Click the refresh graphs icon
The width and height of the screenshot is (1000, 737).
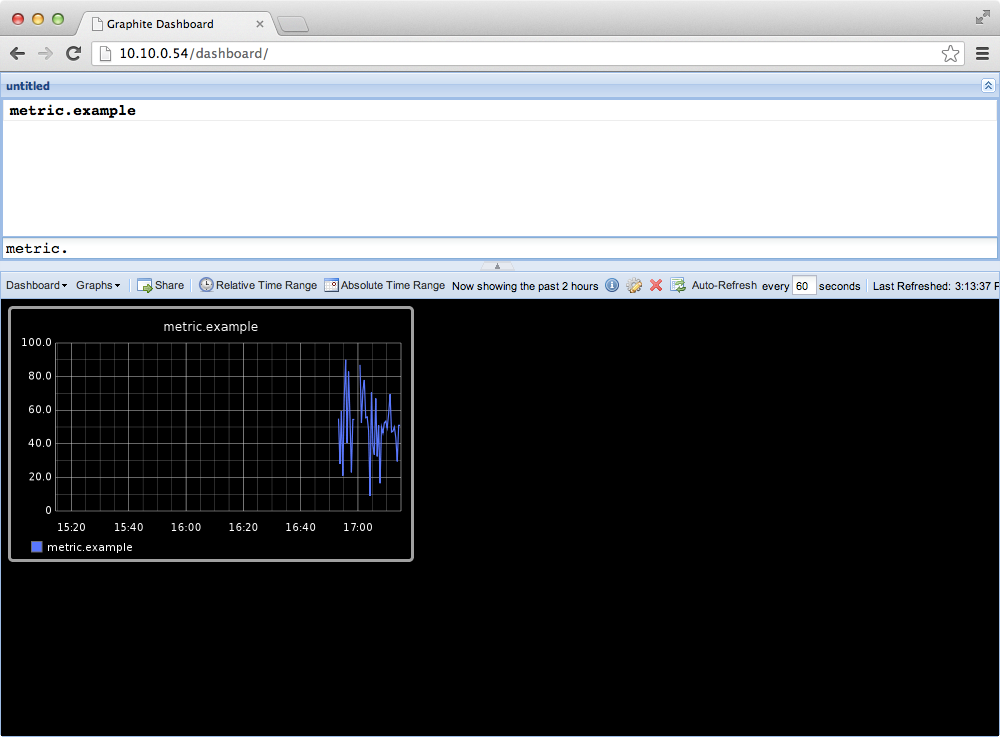678,286
